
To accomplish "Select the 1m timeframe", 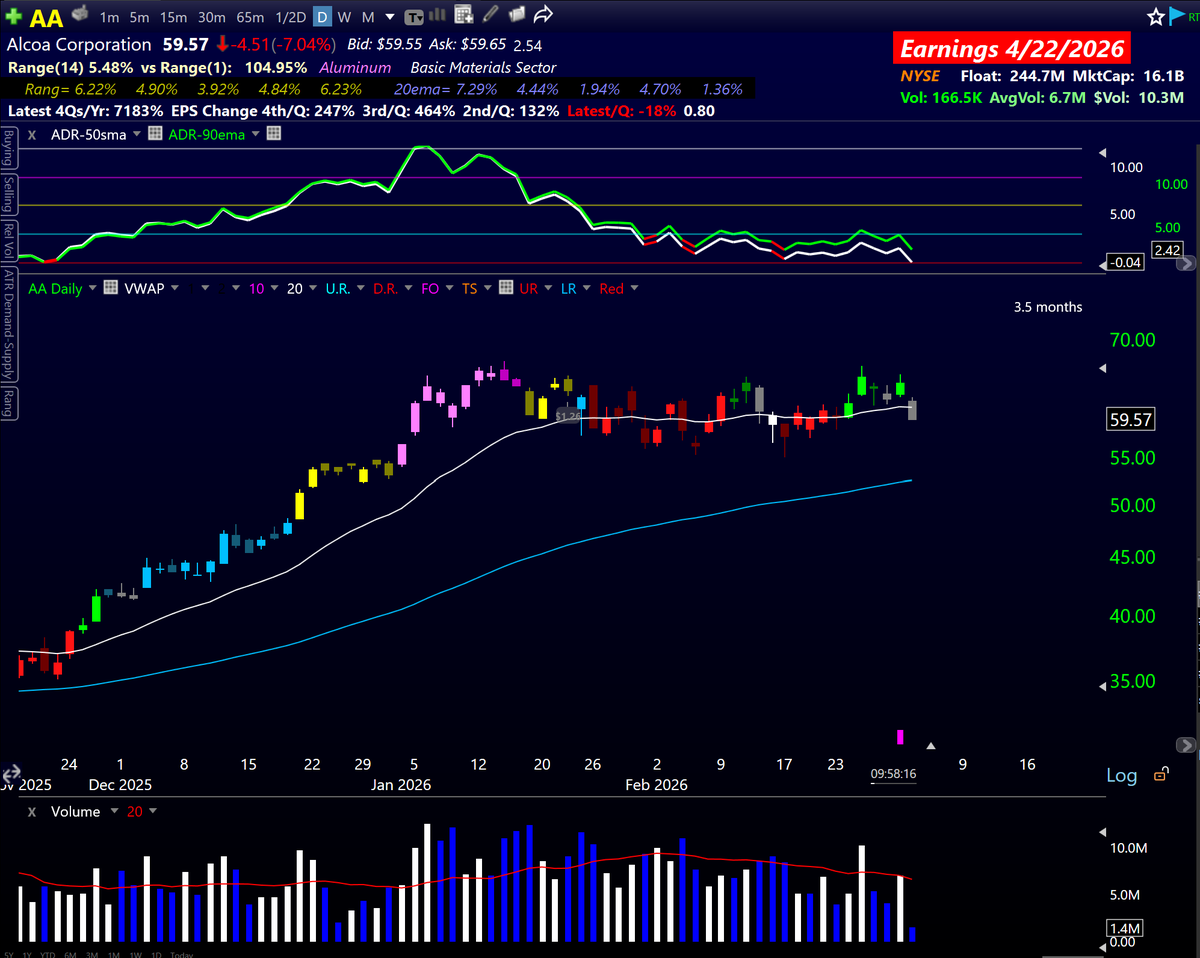I will click(110, 17).
